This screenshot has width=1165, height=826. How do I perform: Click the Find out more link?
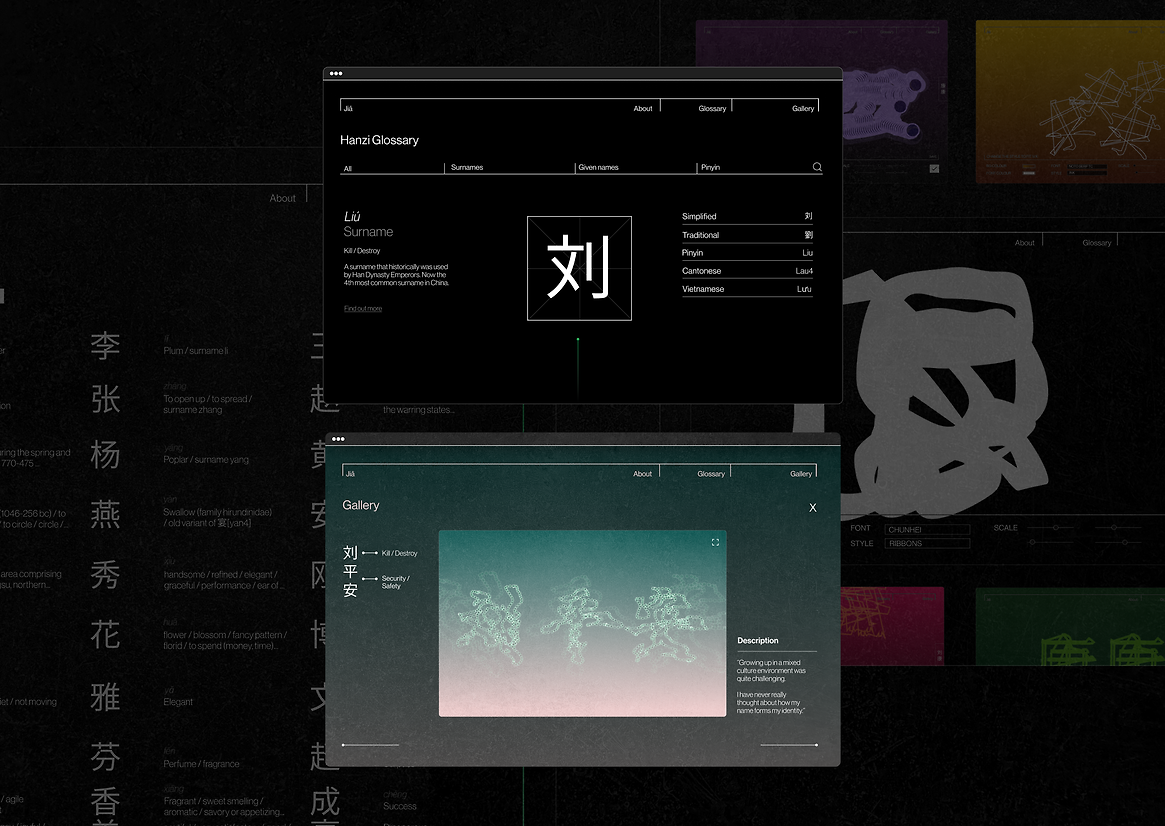[363, 309]
